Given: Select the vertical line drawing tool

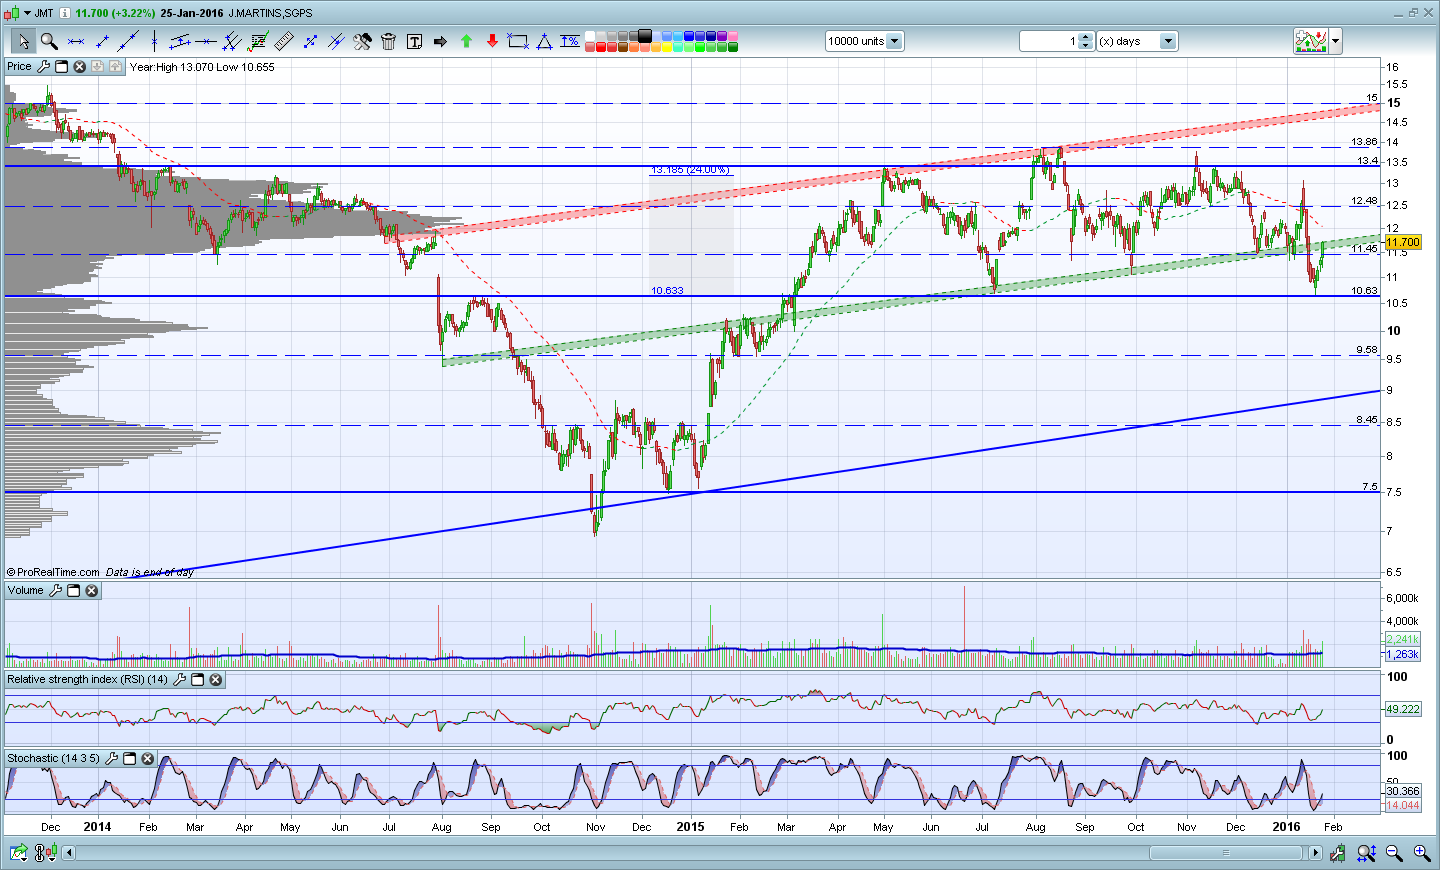Looking at the screenshot, I should click(x=154, y=41).
